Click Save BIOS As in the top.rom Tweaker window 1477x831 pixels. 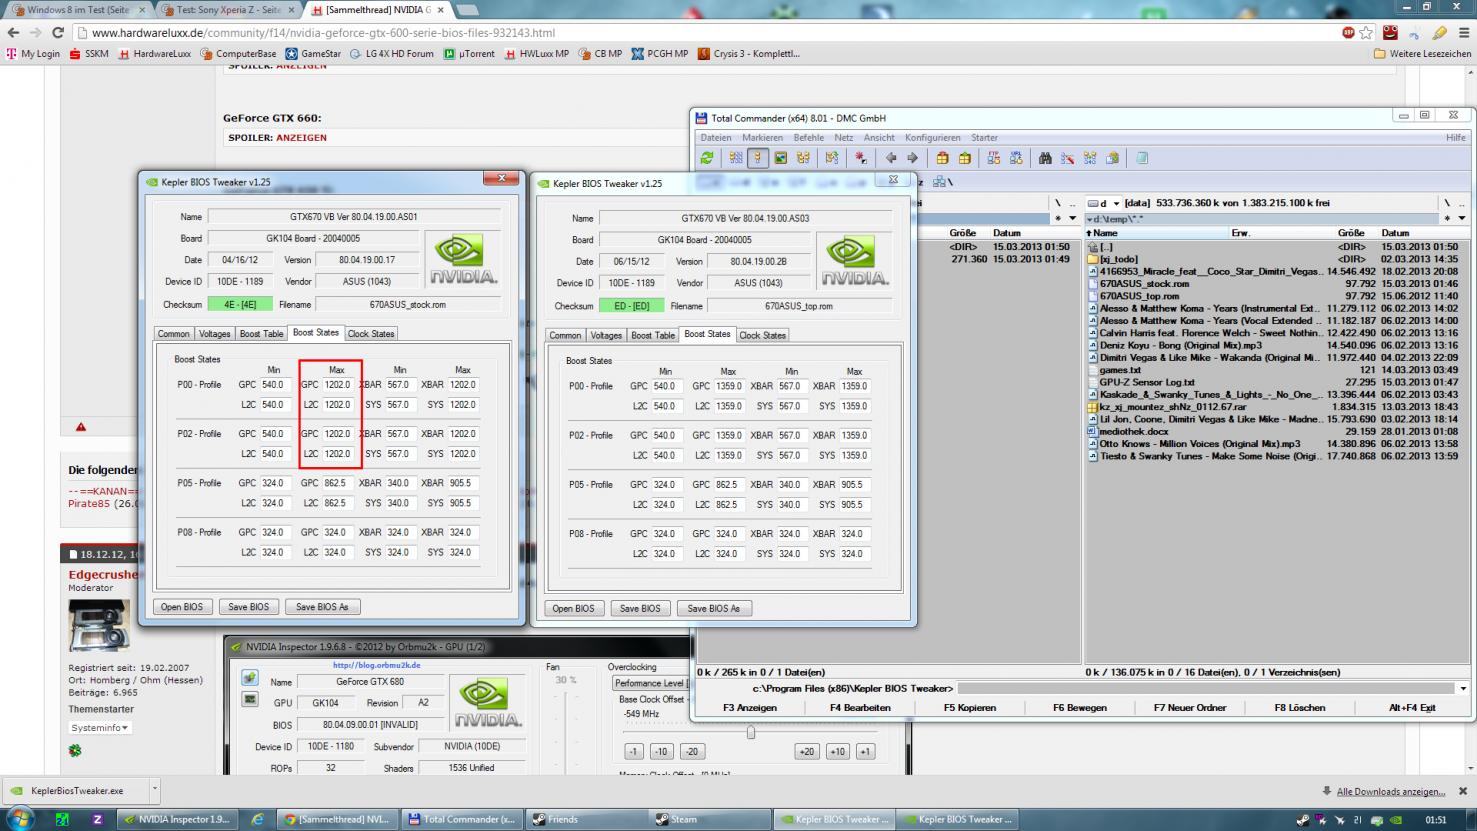714,608
